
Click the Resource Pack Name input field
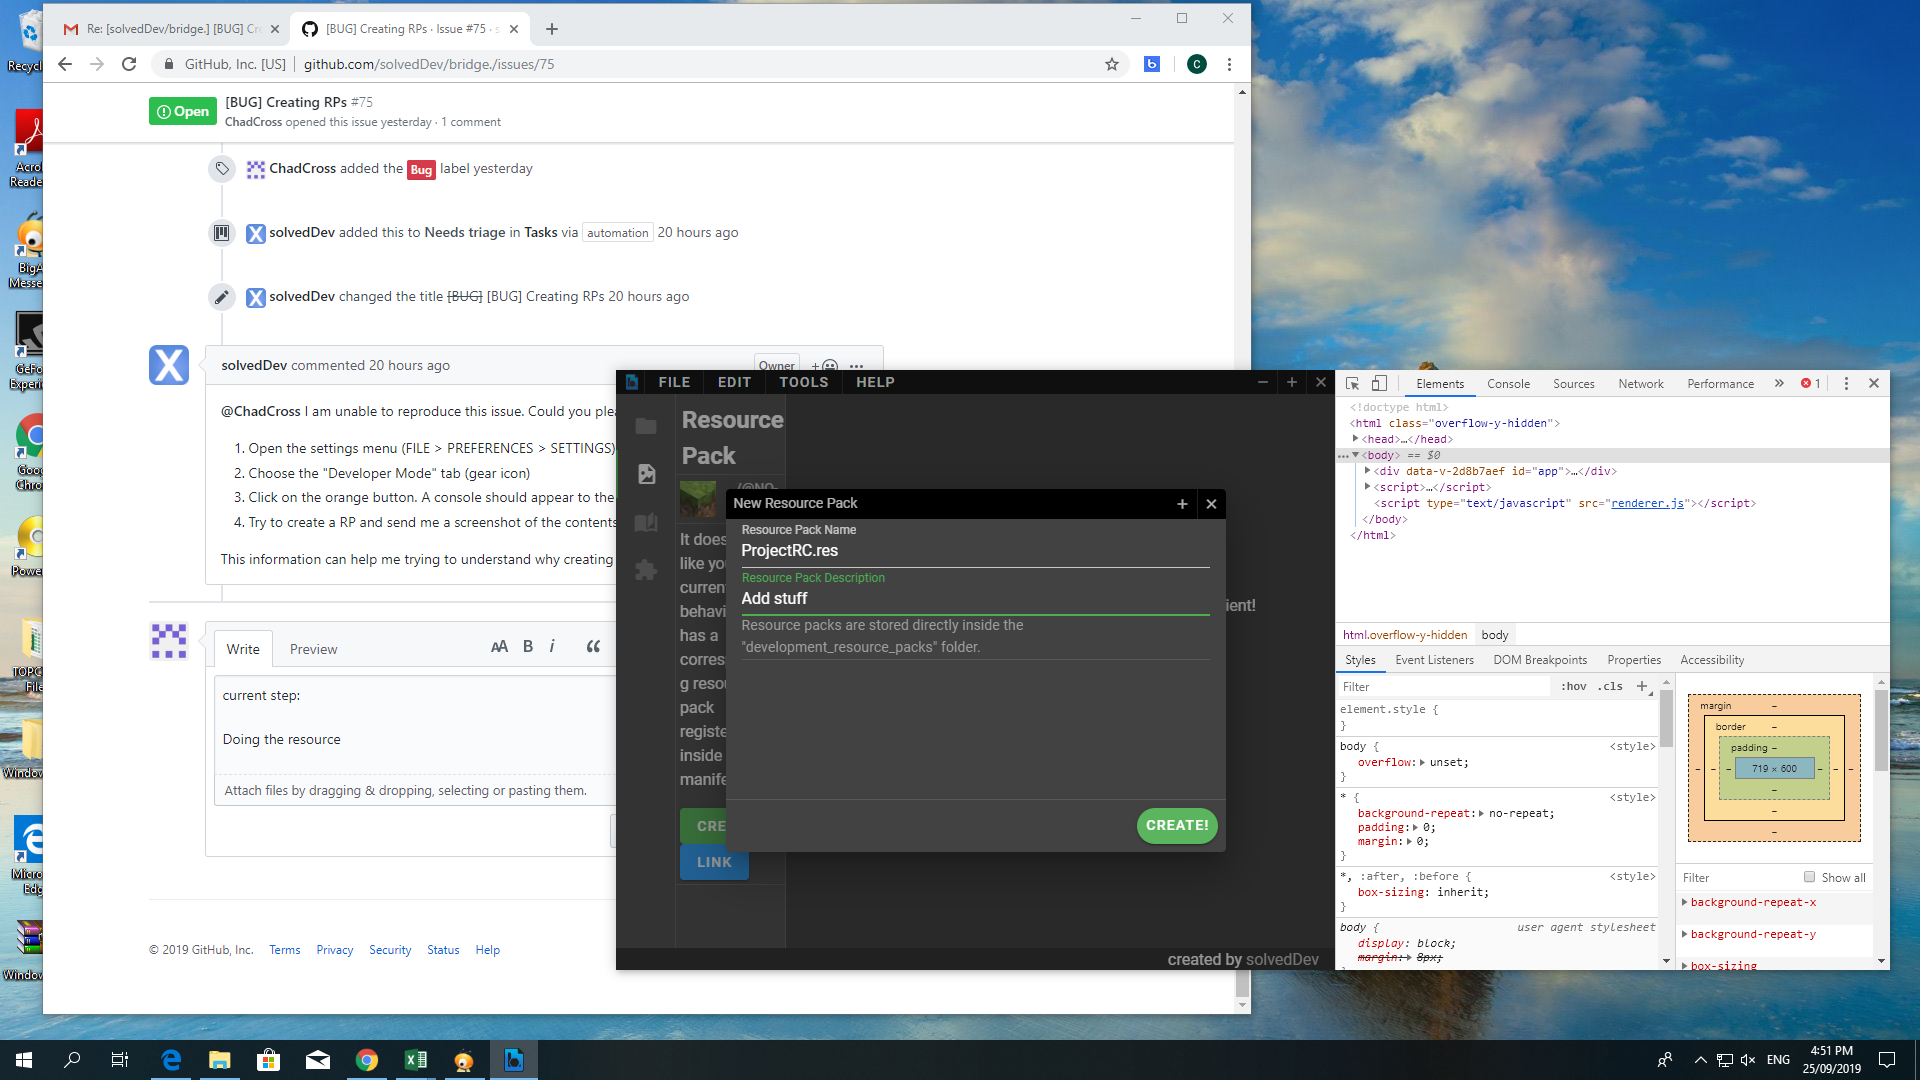coord(975,551)
